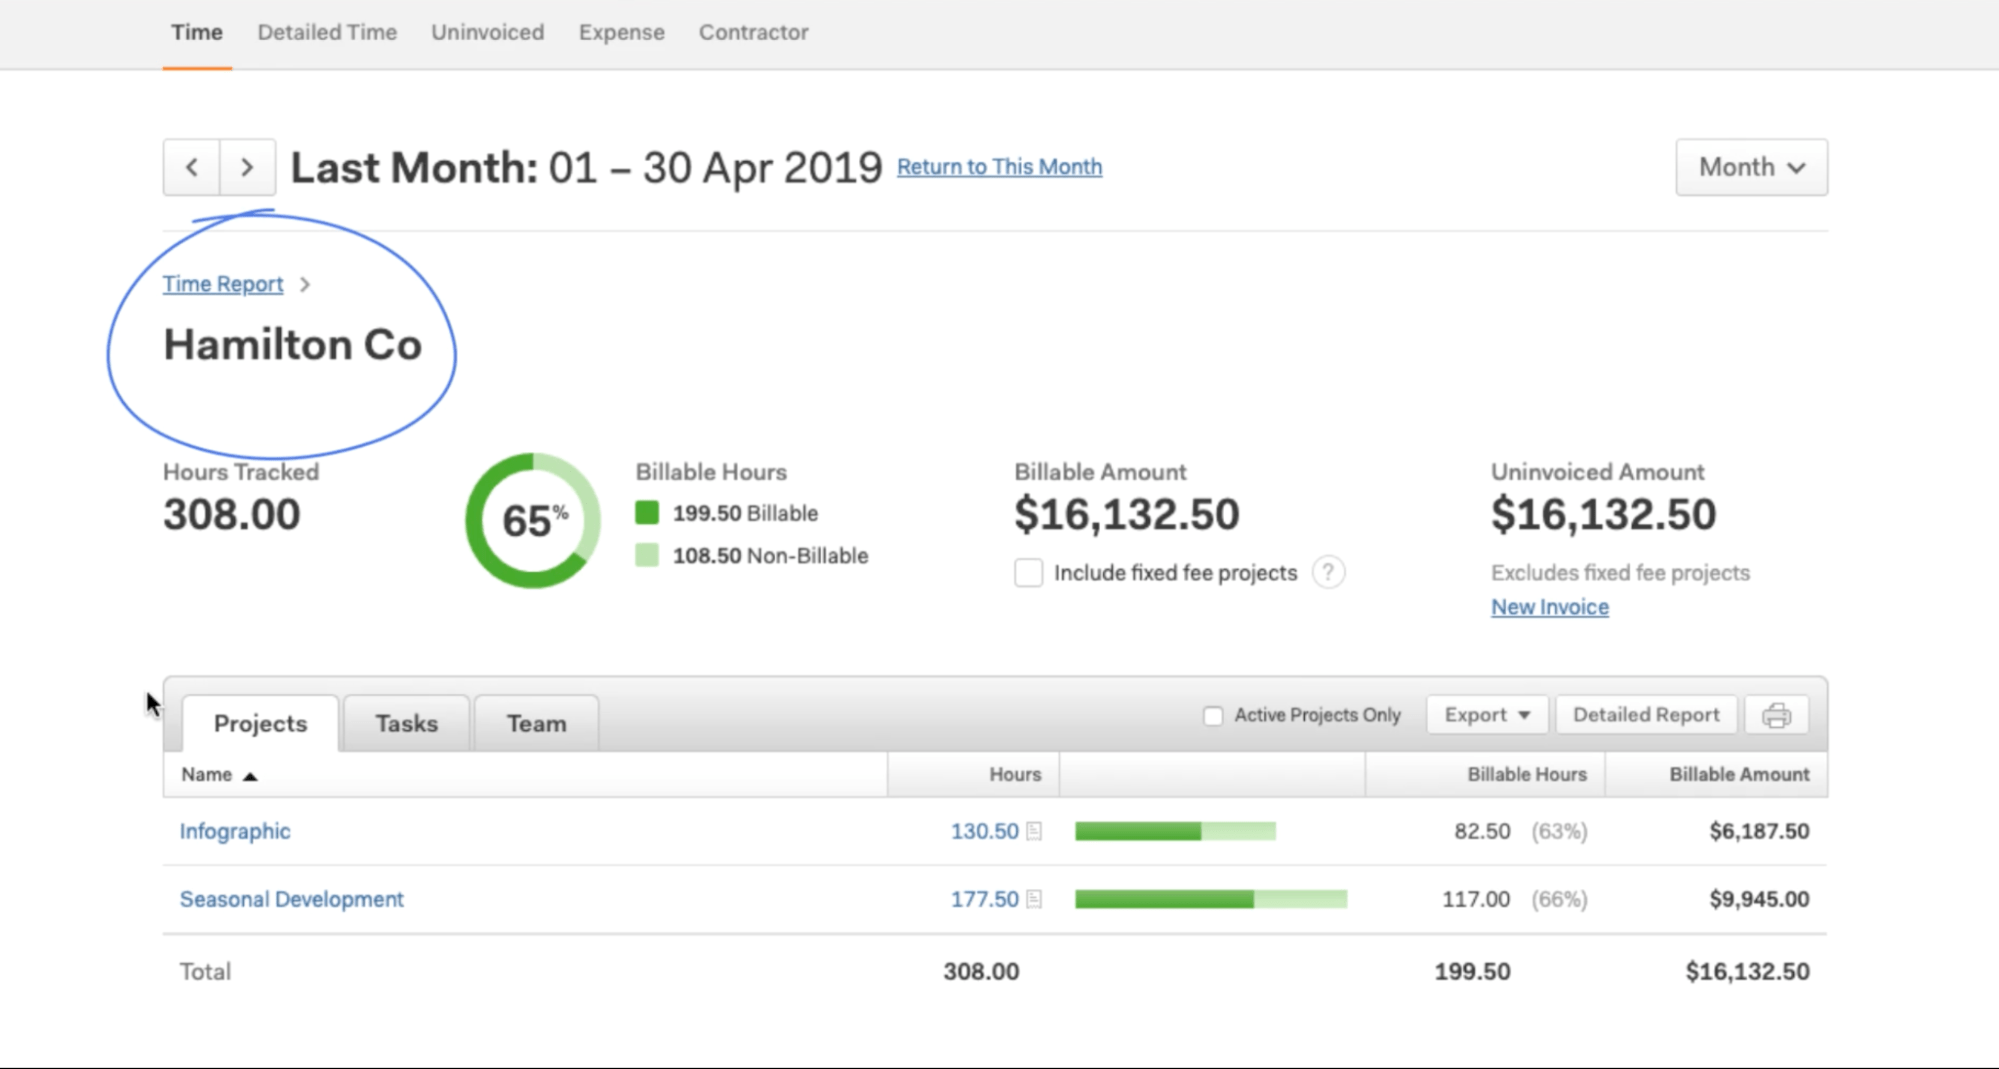The width and height of the screenshot is (1999, 1069).
Task: Sort by Name column header
Action: pos(525,774)
